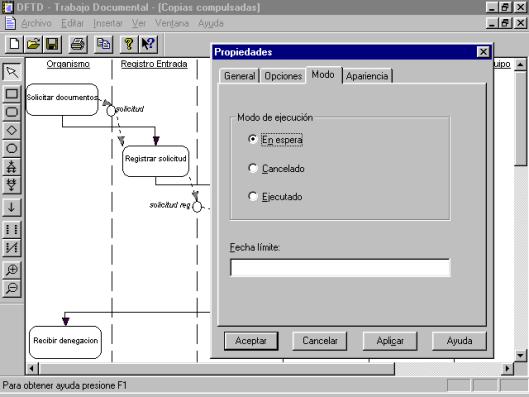The height and width of the screenshot is (397, 529).
Task: Open the Insertar menu
Action: click(108, 23)
